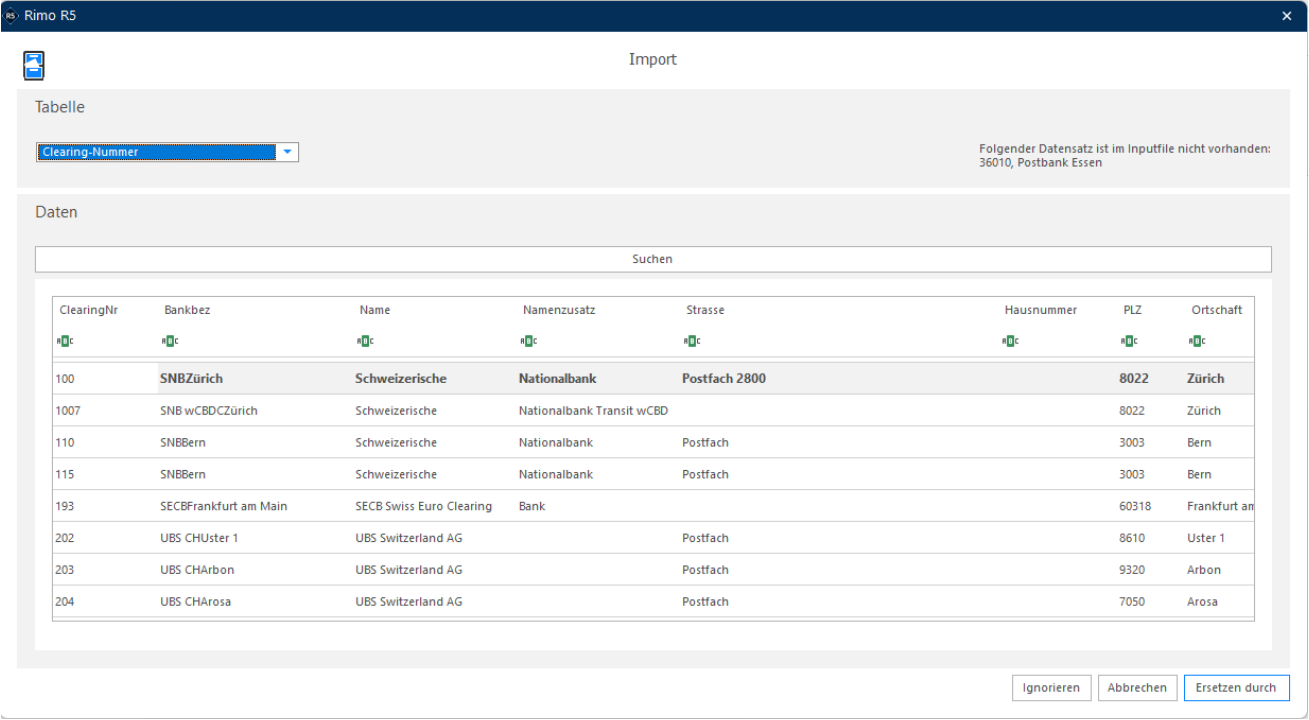Sort by the Bankbez column header
1309x720 pixels.
[187, 310]
